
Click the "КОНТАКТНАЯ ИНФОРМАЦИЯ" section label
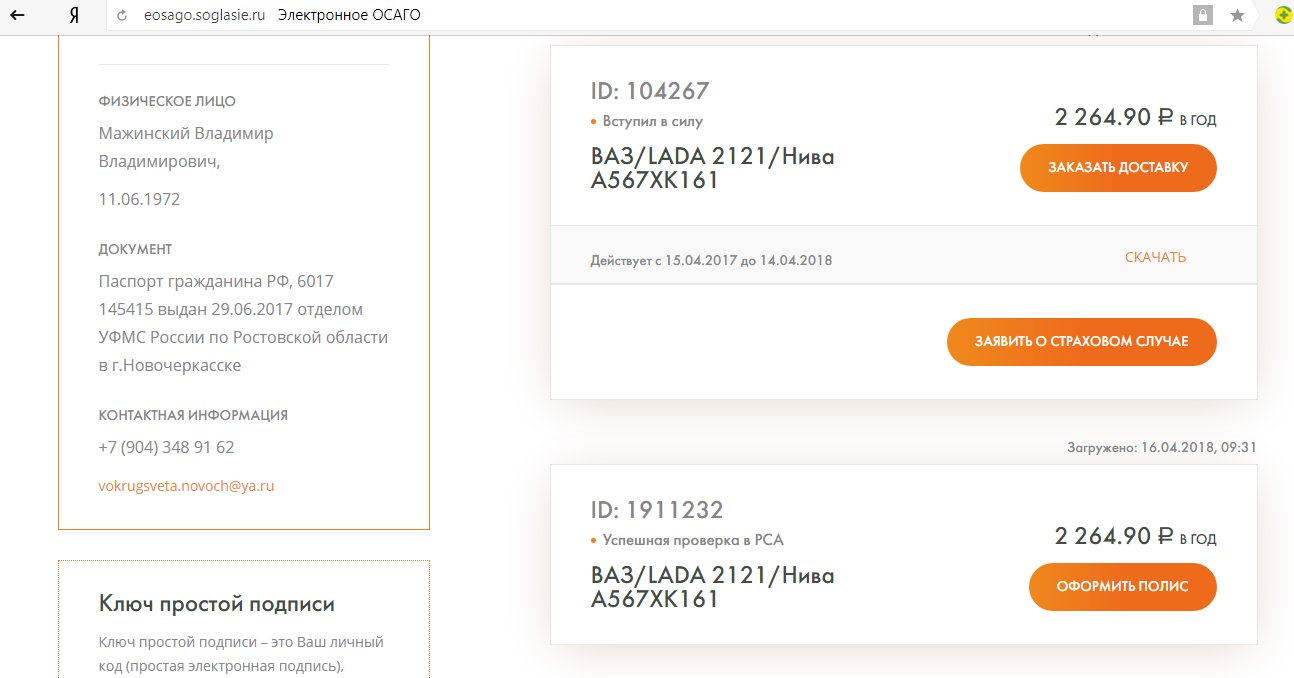[193, 415]
